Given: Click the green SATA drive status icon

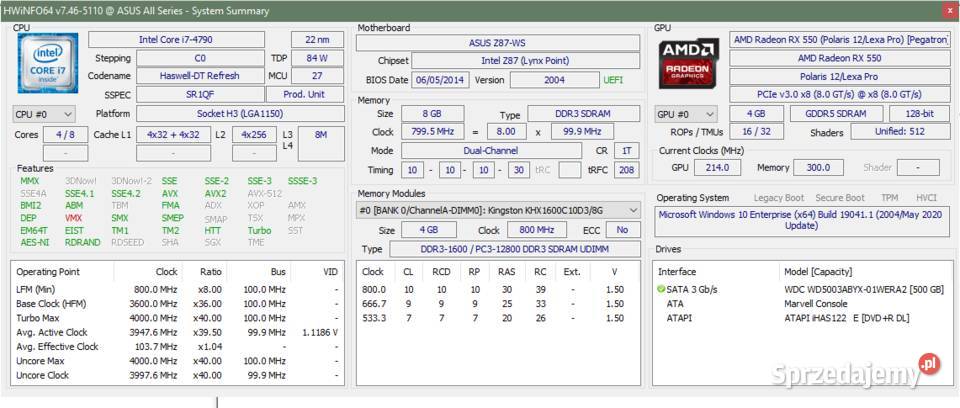Looking at the screenshot, I should [x=661, y=289].
